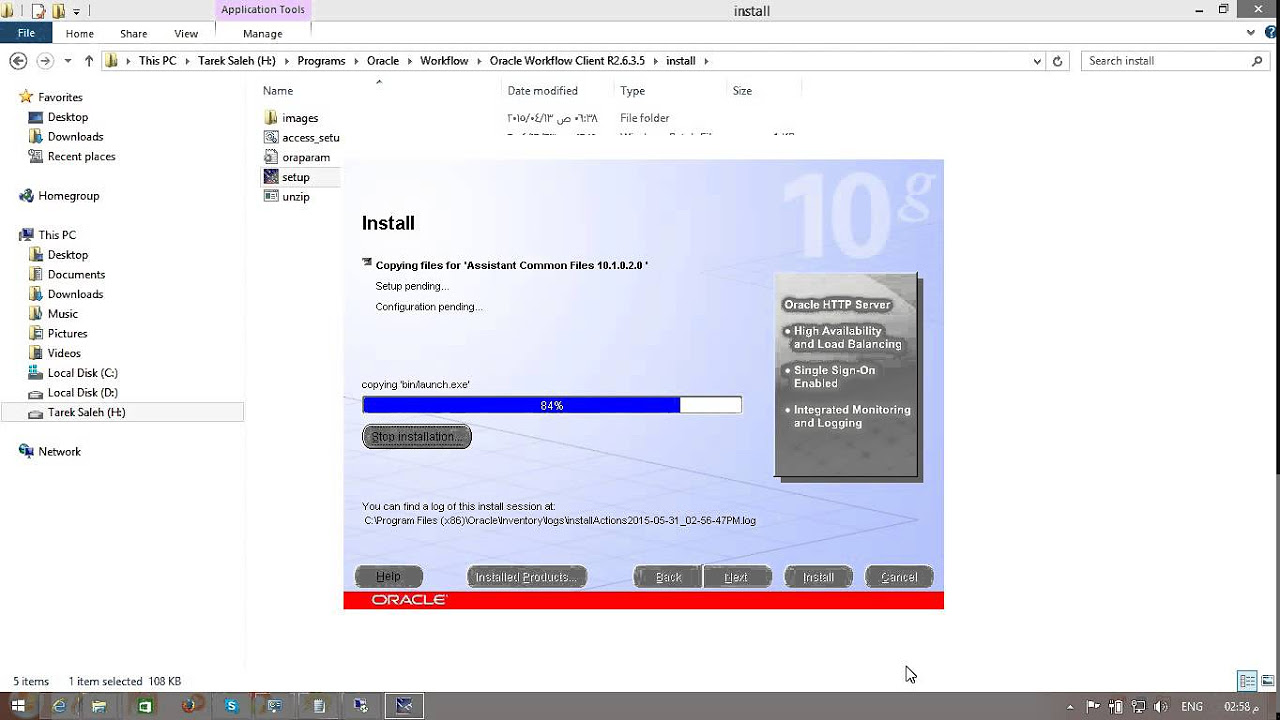Select the unzip file
Viewport: 1280px width, 720px height.
click(296, 197)
